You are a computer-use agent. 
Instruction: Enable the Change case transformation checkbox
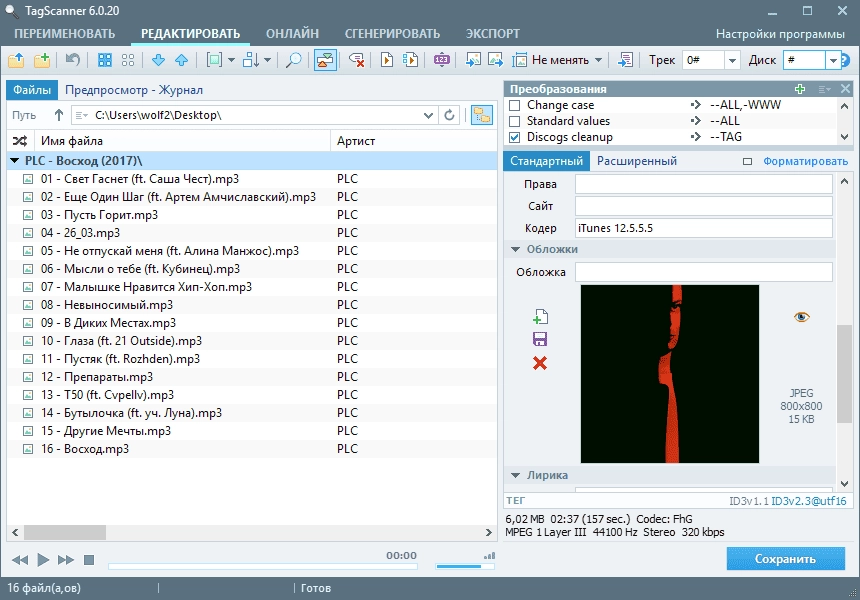click(x=514, y=105)
